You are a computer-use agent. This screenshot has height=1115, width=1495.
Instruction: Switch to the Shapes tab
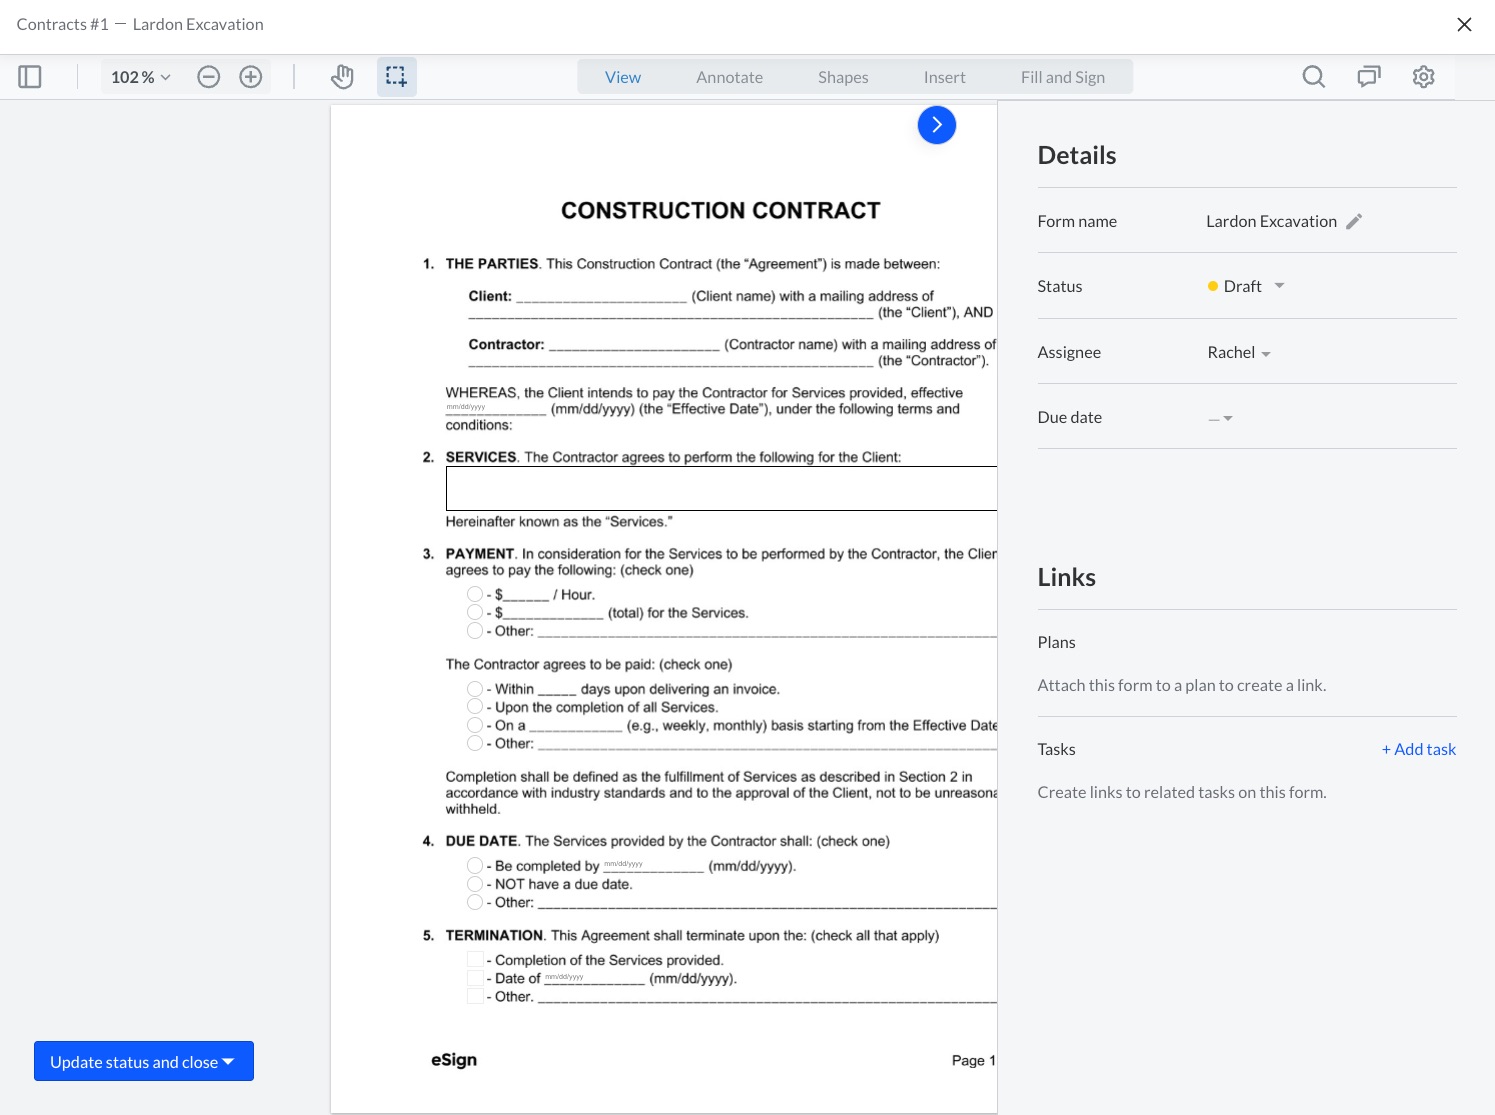[x=843, y=77]
